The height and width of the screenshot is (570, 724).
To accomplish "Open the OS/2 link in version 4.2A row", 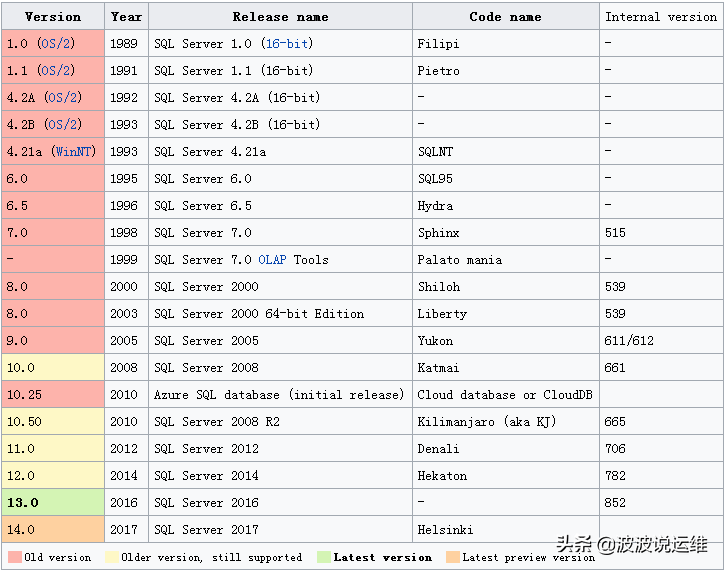I will [63, 97].
